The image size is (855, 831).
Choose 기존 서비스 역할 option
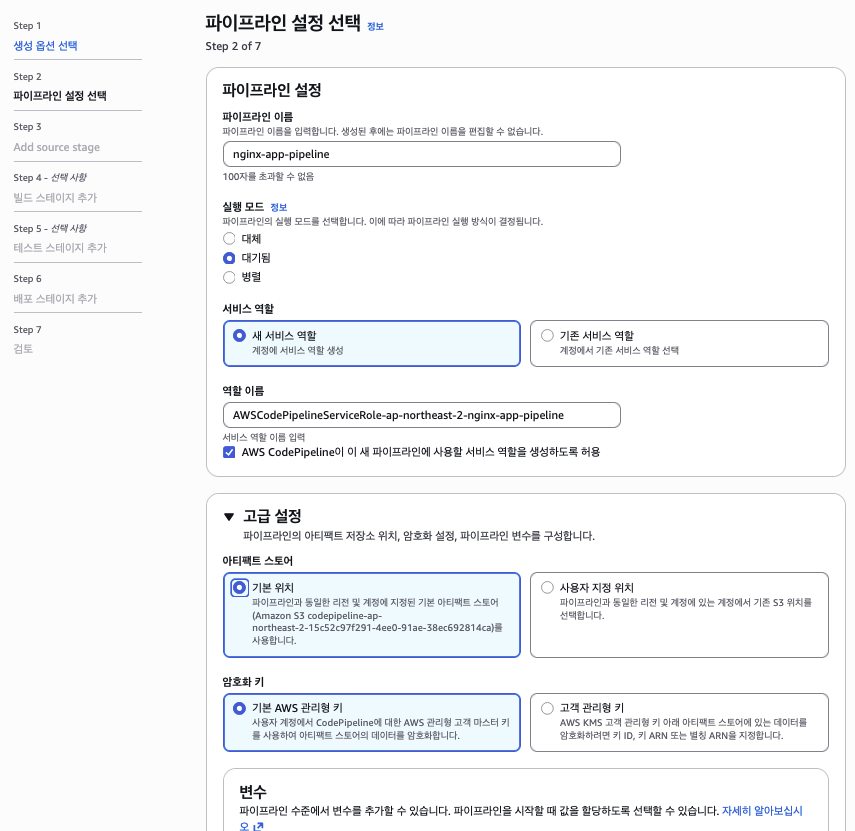point(547,336)
